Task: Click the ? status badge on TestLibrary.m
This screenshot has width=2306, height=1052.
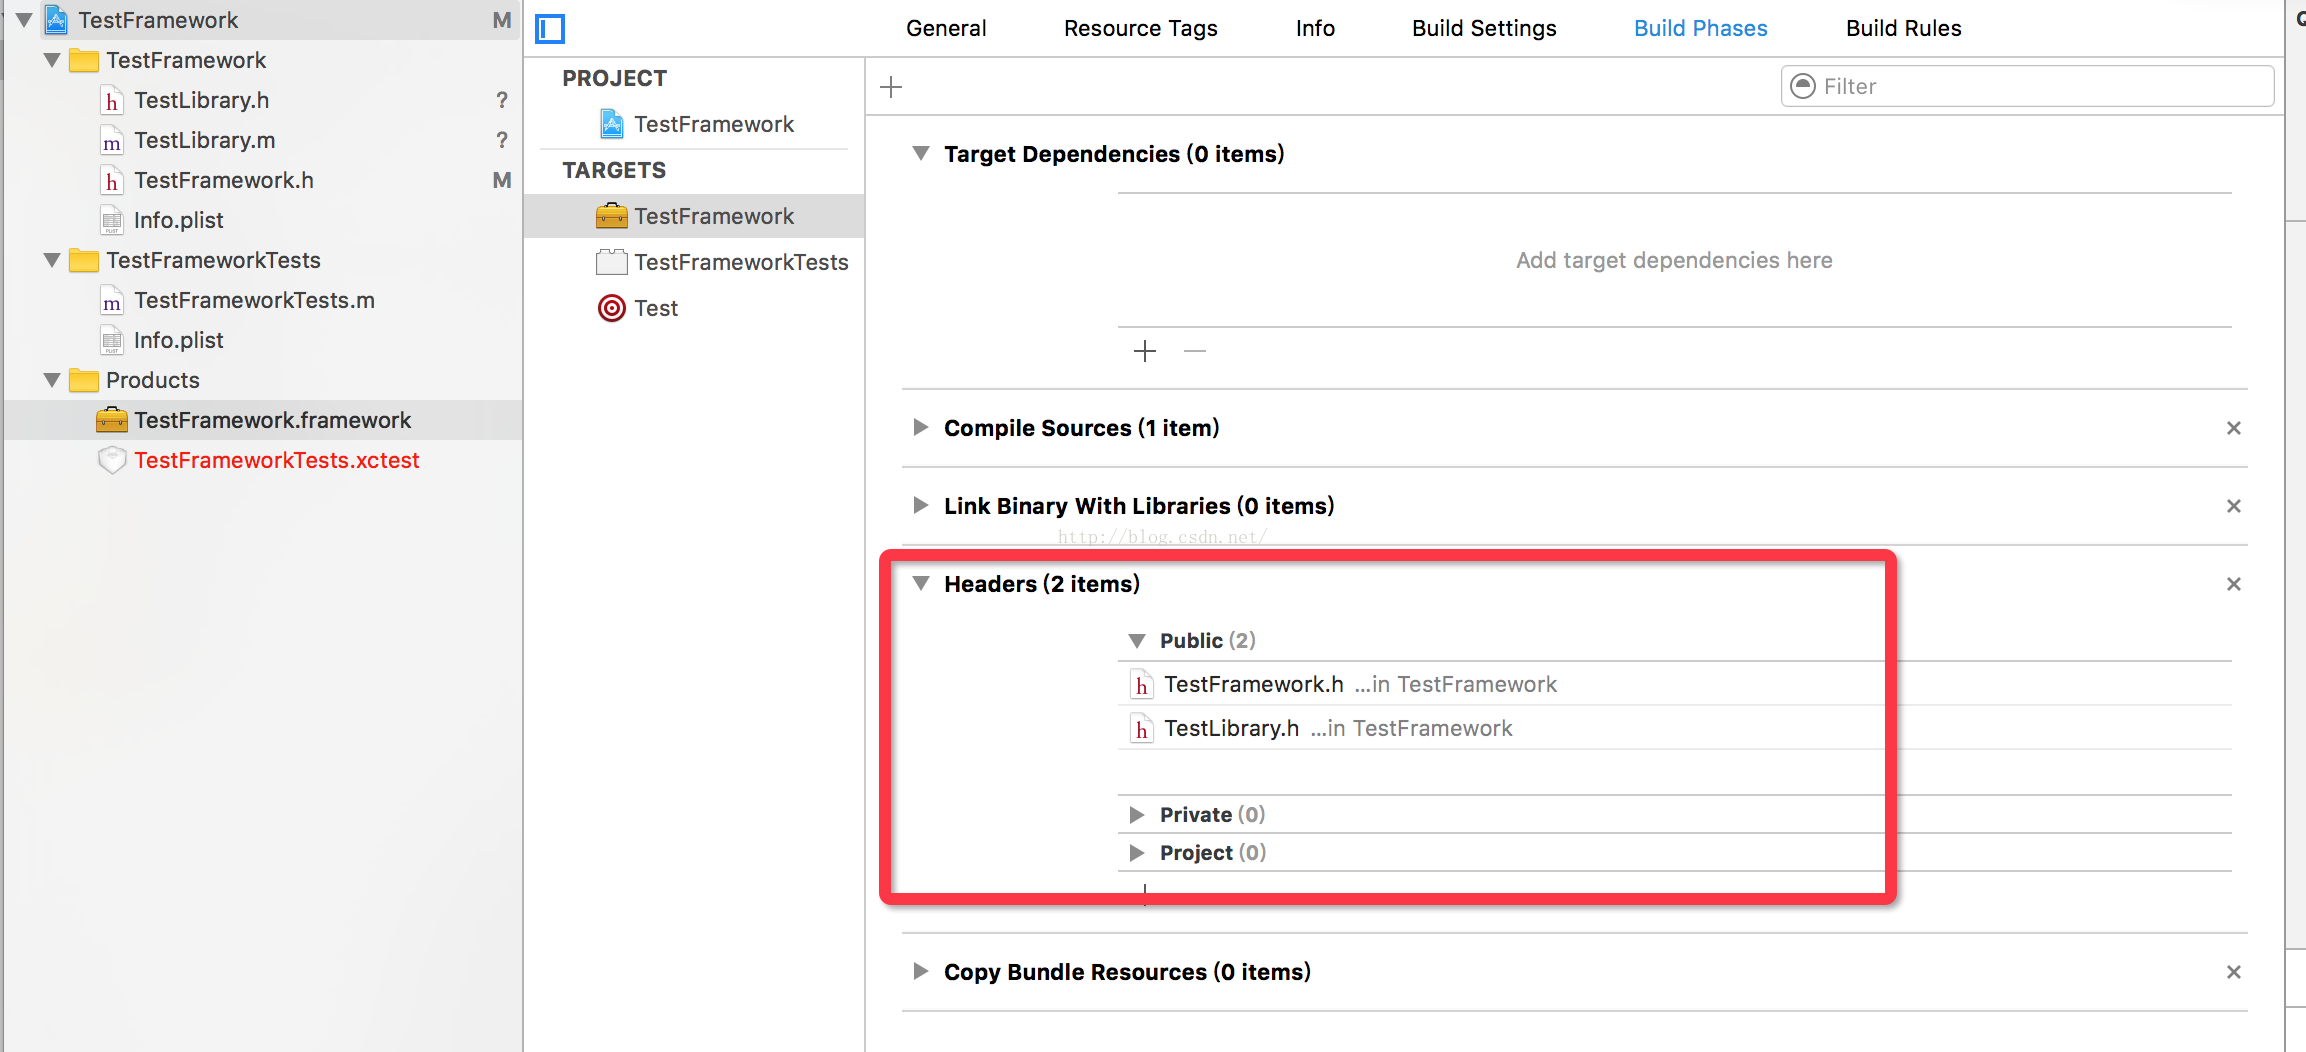Action: click(x=502, y=140)
